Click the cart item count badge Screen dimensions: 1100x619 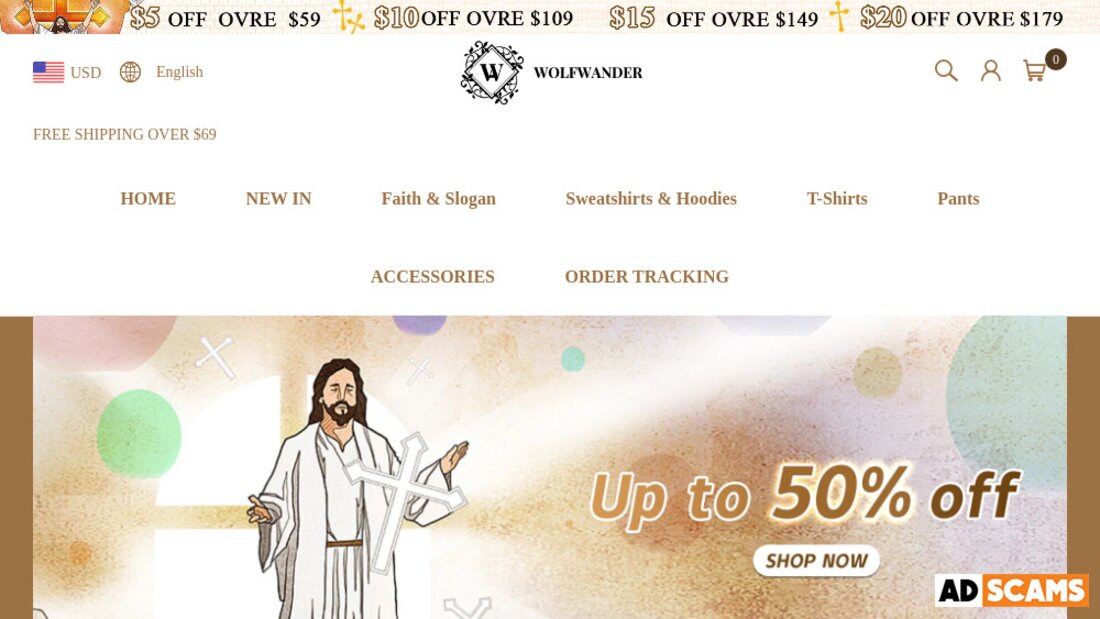tap(1055, 60)
